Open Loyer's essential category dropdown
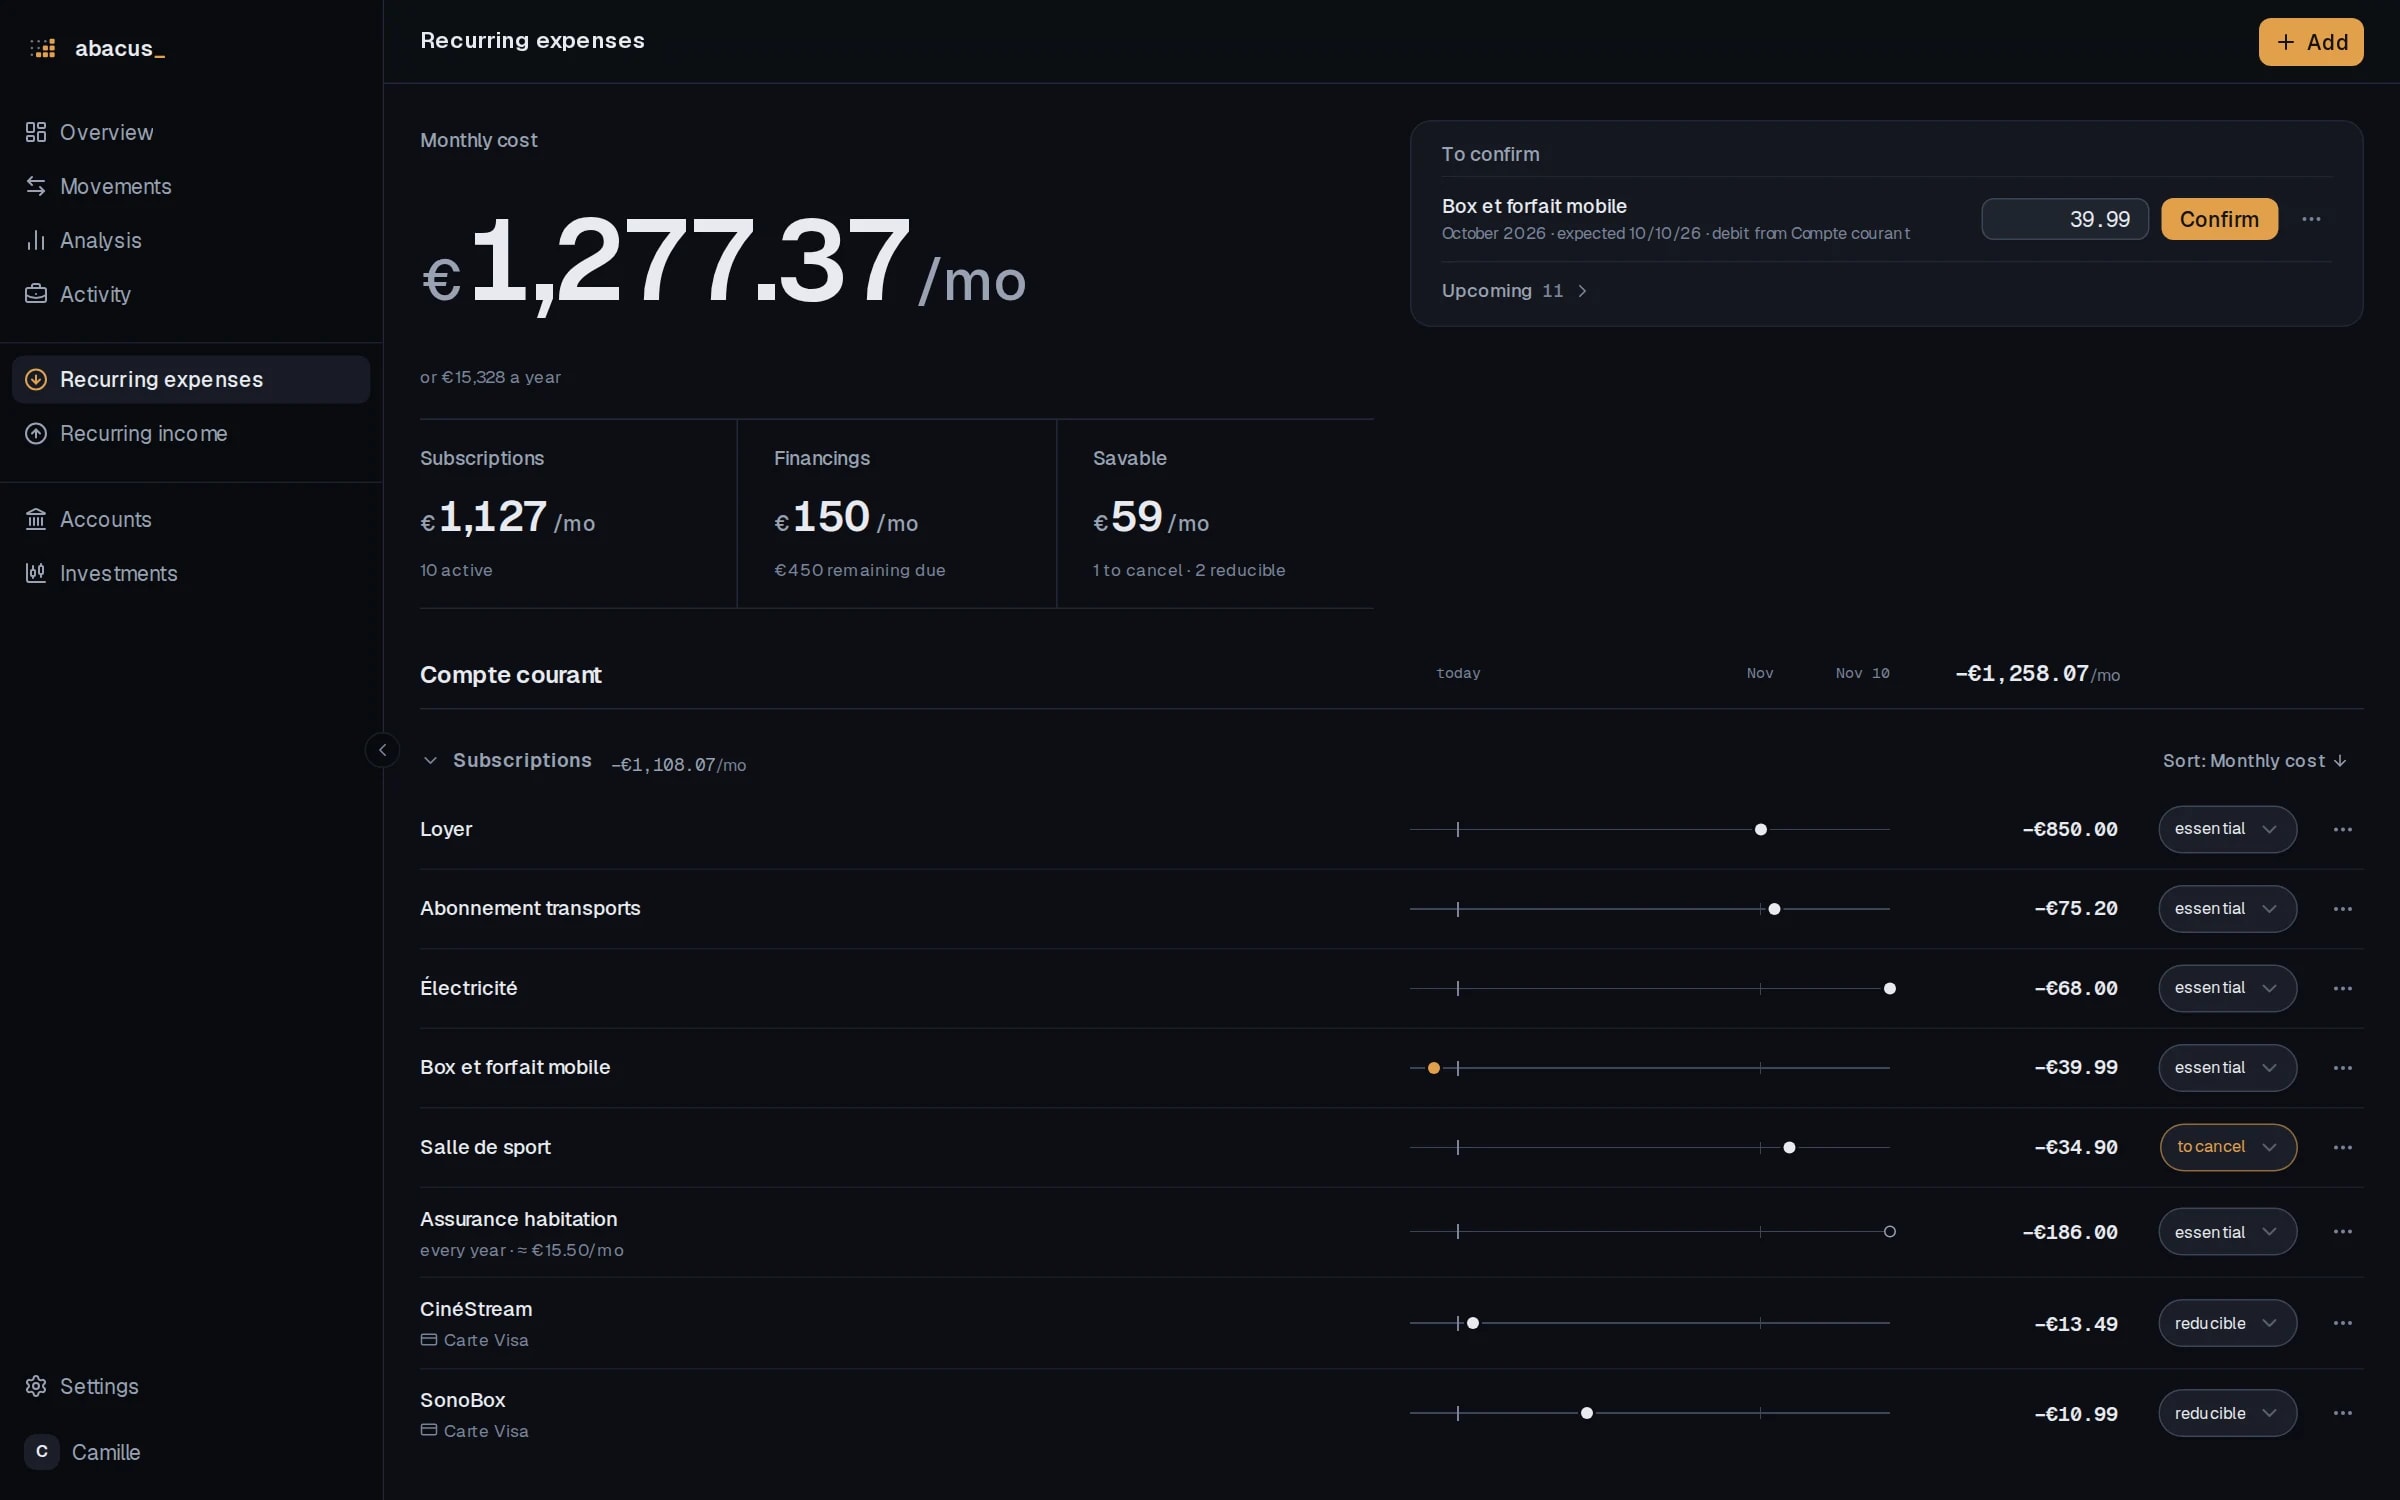The image size is (2400, 1500). (2227, 829)
